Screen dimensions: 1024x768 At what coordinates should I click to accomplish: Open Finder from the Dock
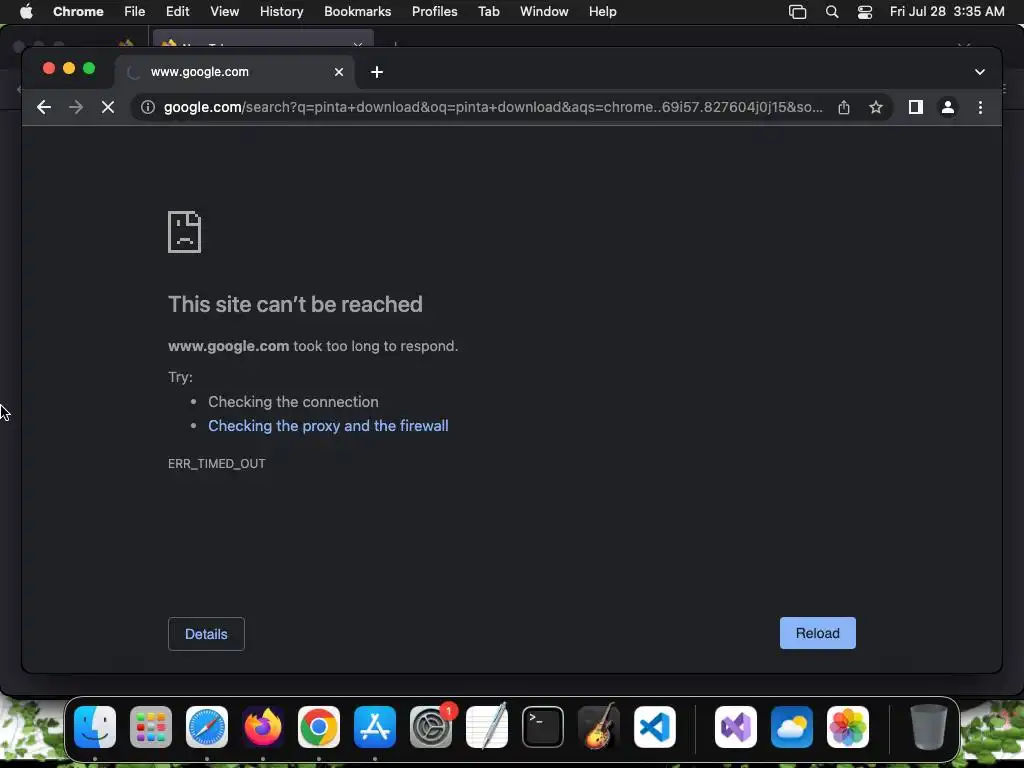pos(95,727)
